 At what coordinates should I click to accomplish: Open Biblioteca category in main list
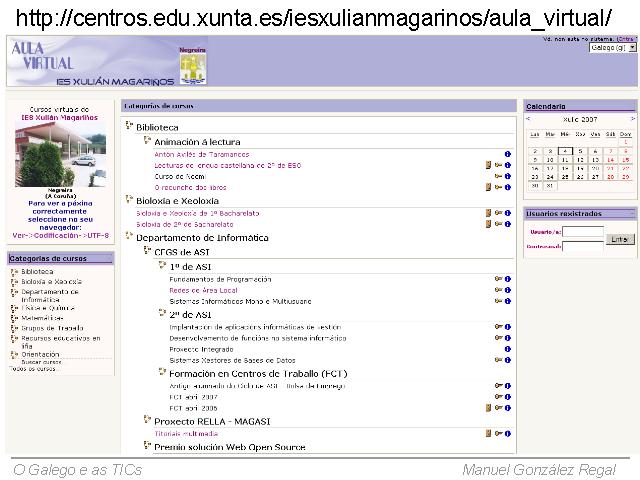pos(157,128)
